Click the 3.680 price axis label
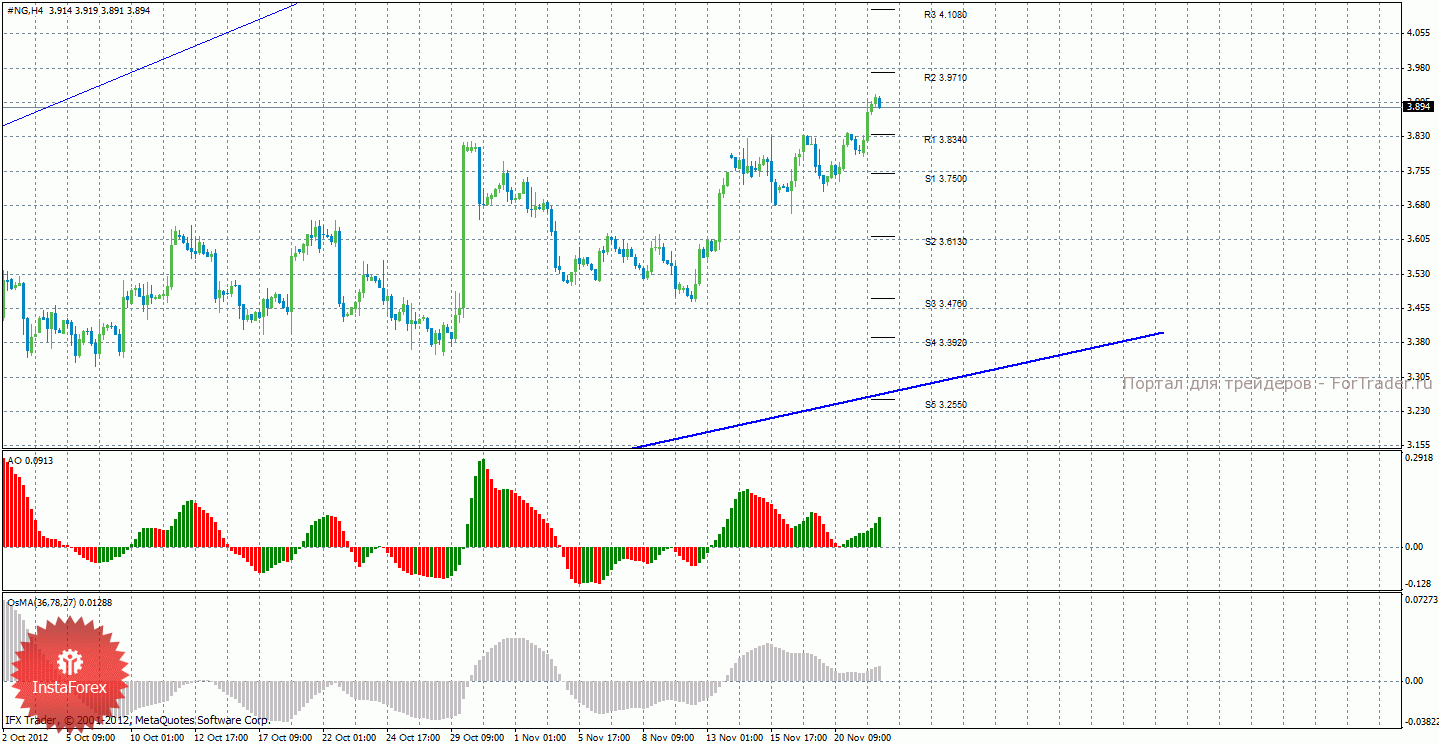This screenshot has width=1439, height=745. [x=1419, y=205]
